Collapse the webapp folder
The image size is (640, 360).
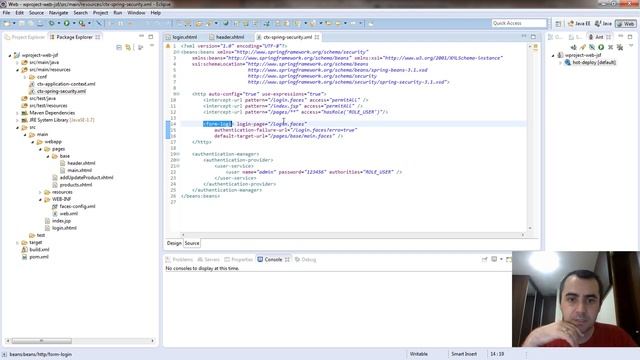(33, 142)
